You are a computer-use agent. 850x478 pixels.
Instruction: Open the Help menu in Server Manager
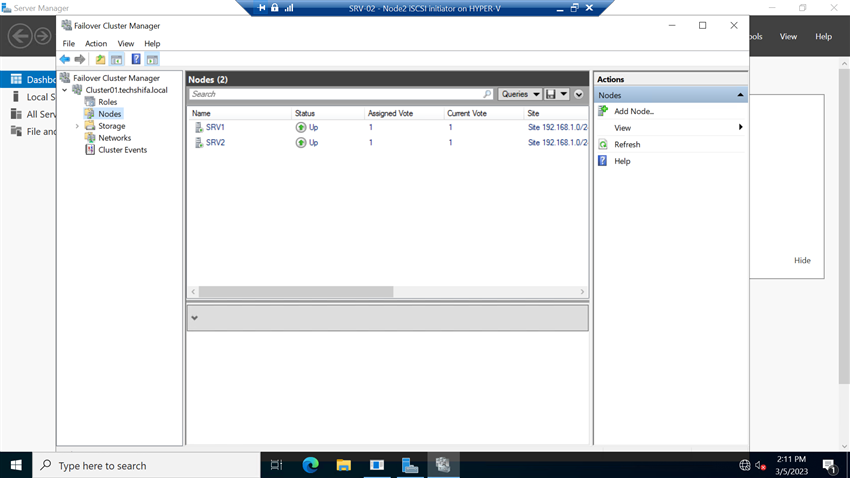point(823,36)
